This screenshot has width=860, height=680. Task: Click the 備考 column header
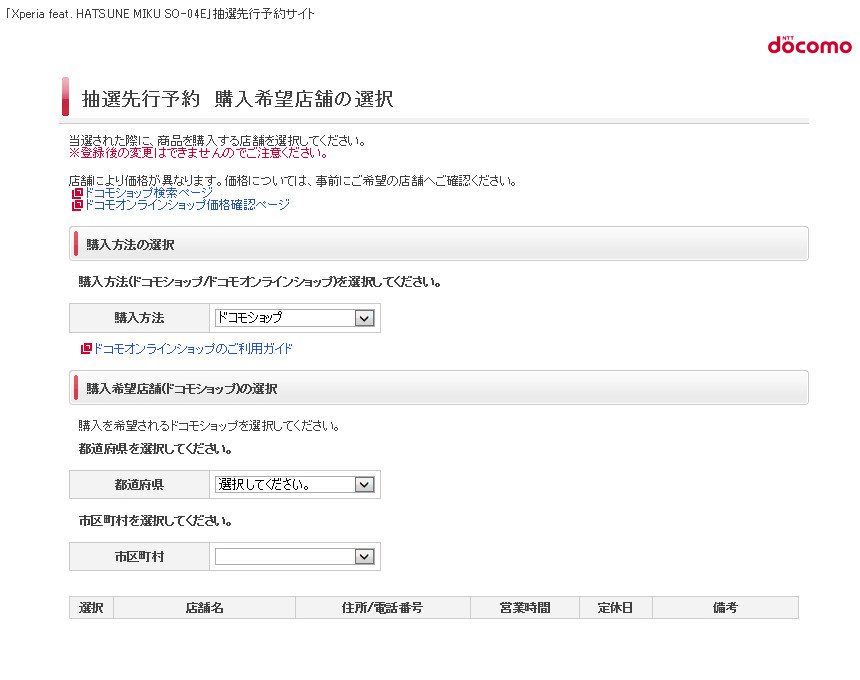click(x=725, y=608)
